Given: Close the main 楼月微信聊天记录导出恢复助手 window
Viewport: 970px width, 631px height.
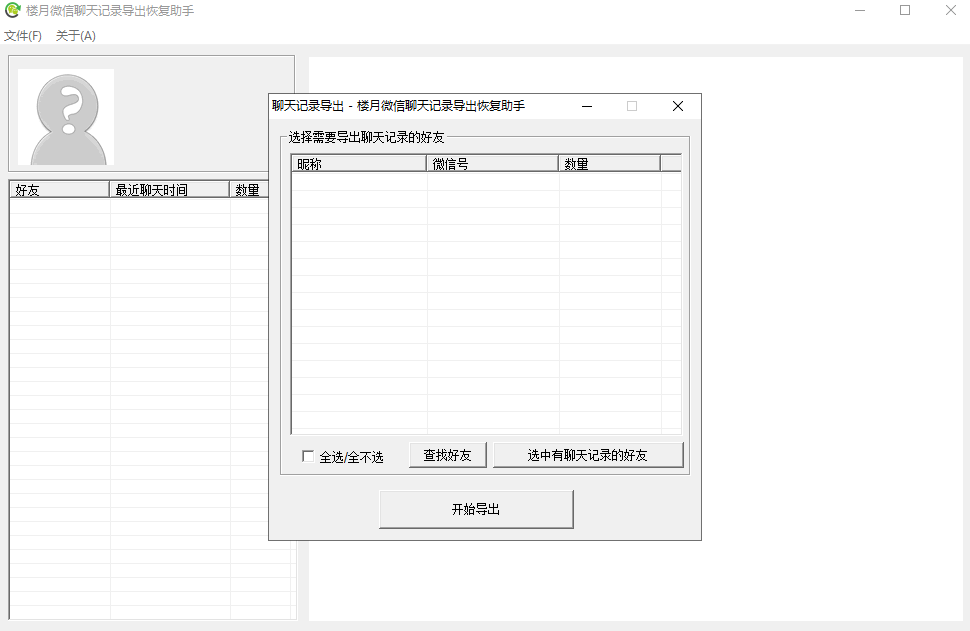Looking at the screenshot, I should pyautogui.click(x=951, y=11).
